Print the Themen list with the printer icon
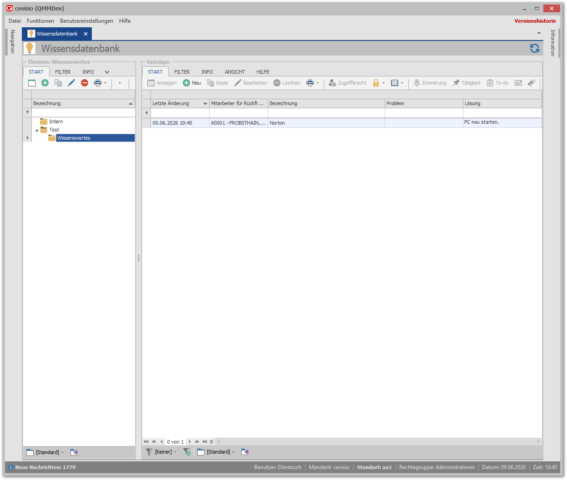 coord(97,83)
